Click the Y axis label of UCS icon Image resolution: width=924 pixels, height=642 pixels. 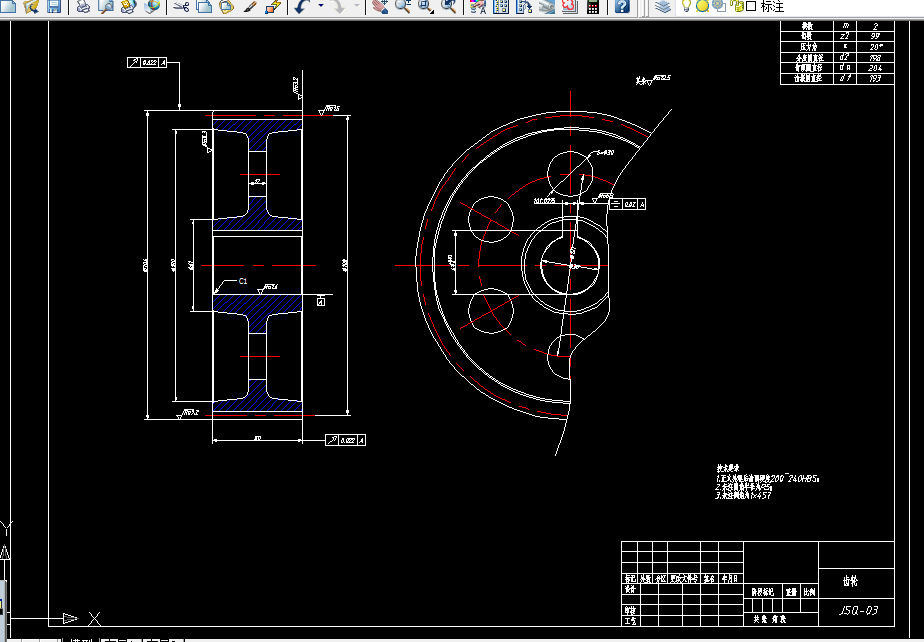coord(6,526)
